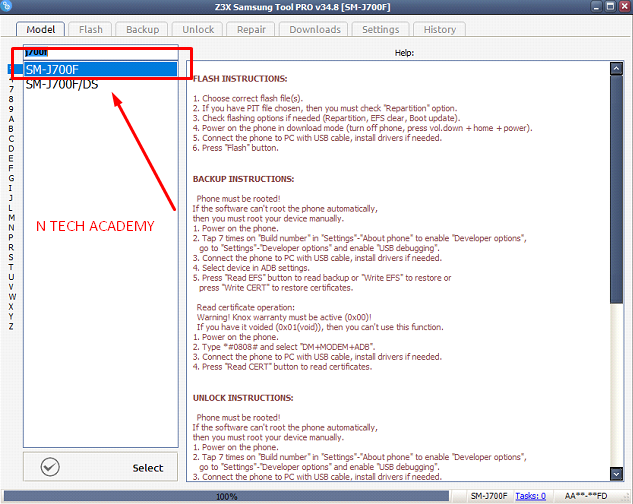Open the Tasks: 0 link
This screenshot has width=633, height=504.
point(530,496)
